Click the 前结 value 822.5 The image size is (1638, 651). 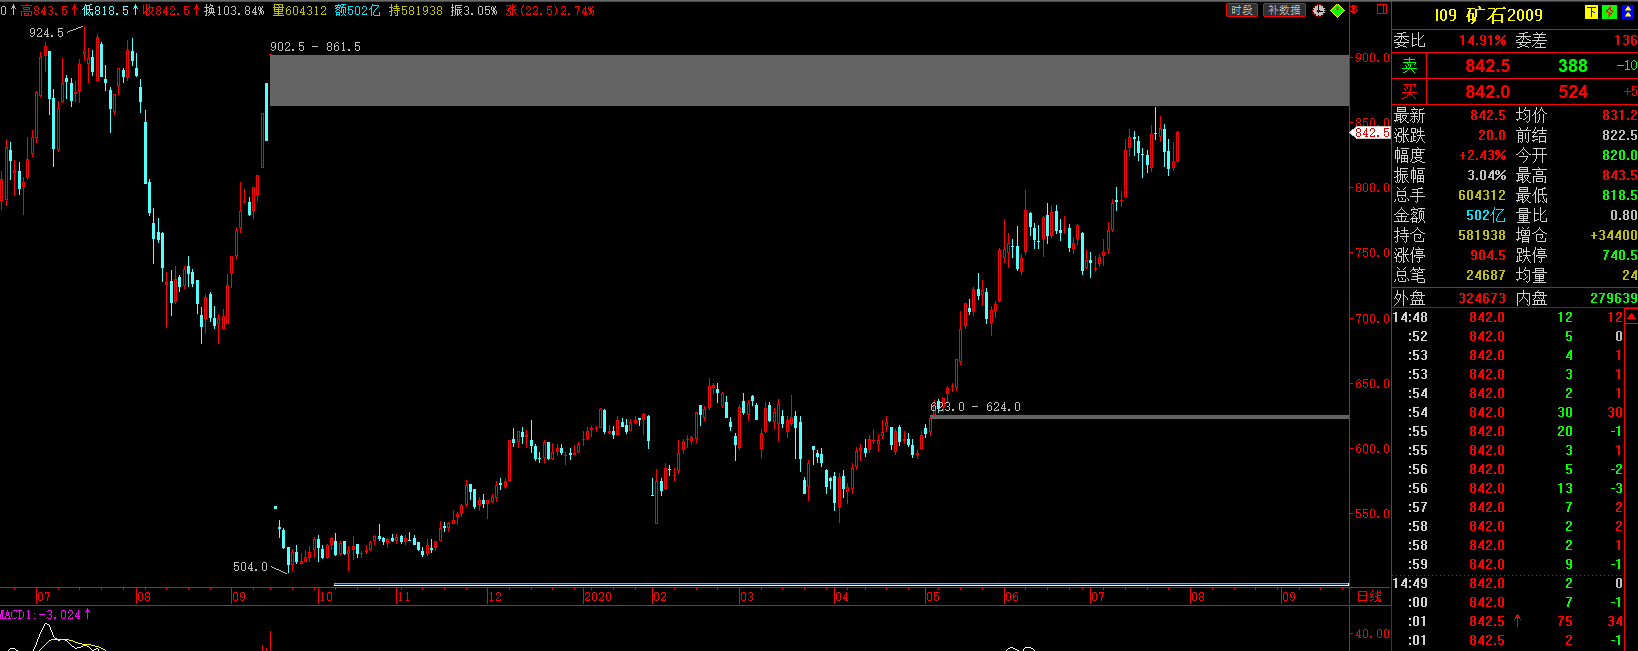(x=1619, y=136)
